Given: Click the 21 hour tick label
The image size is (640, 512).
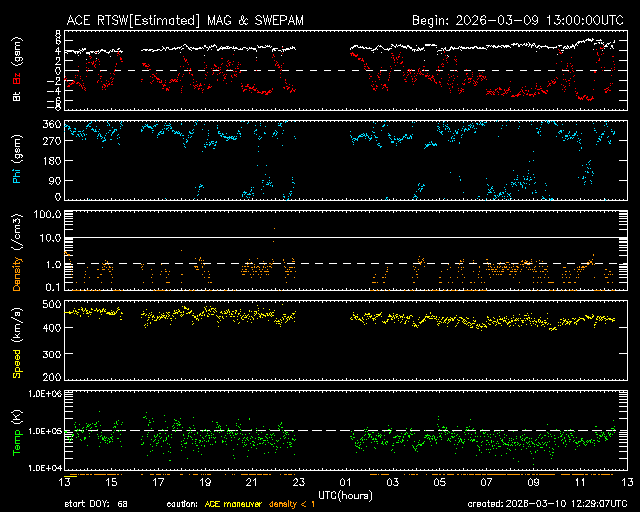Looking at the screenshot, I should [252, 482].
